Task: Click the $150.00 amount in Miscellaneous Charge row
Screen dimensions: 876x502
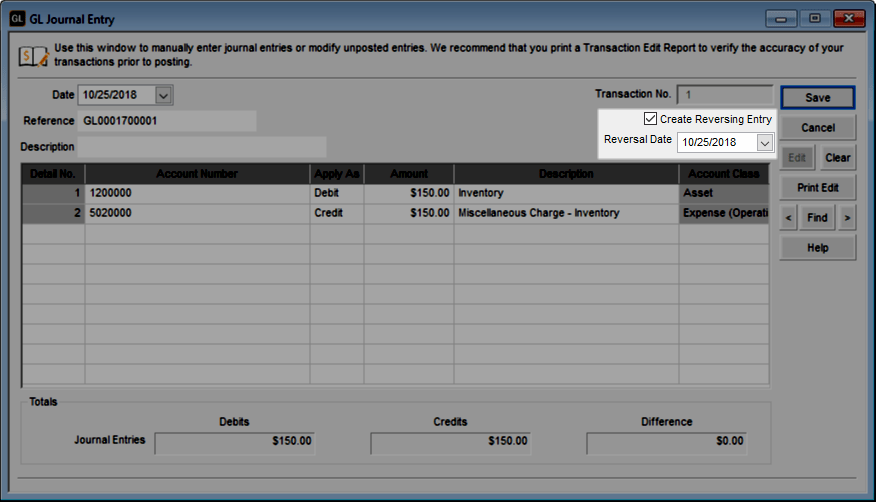Action: pos(409,213)
